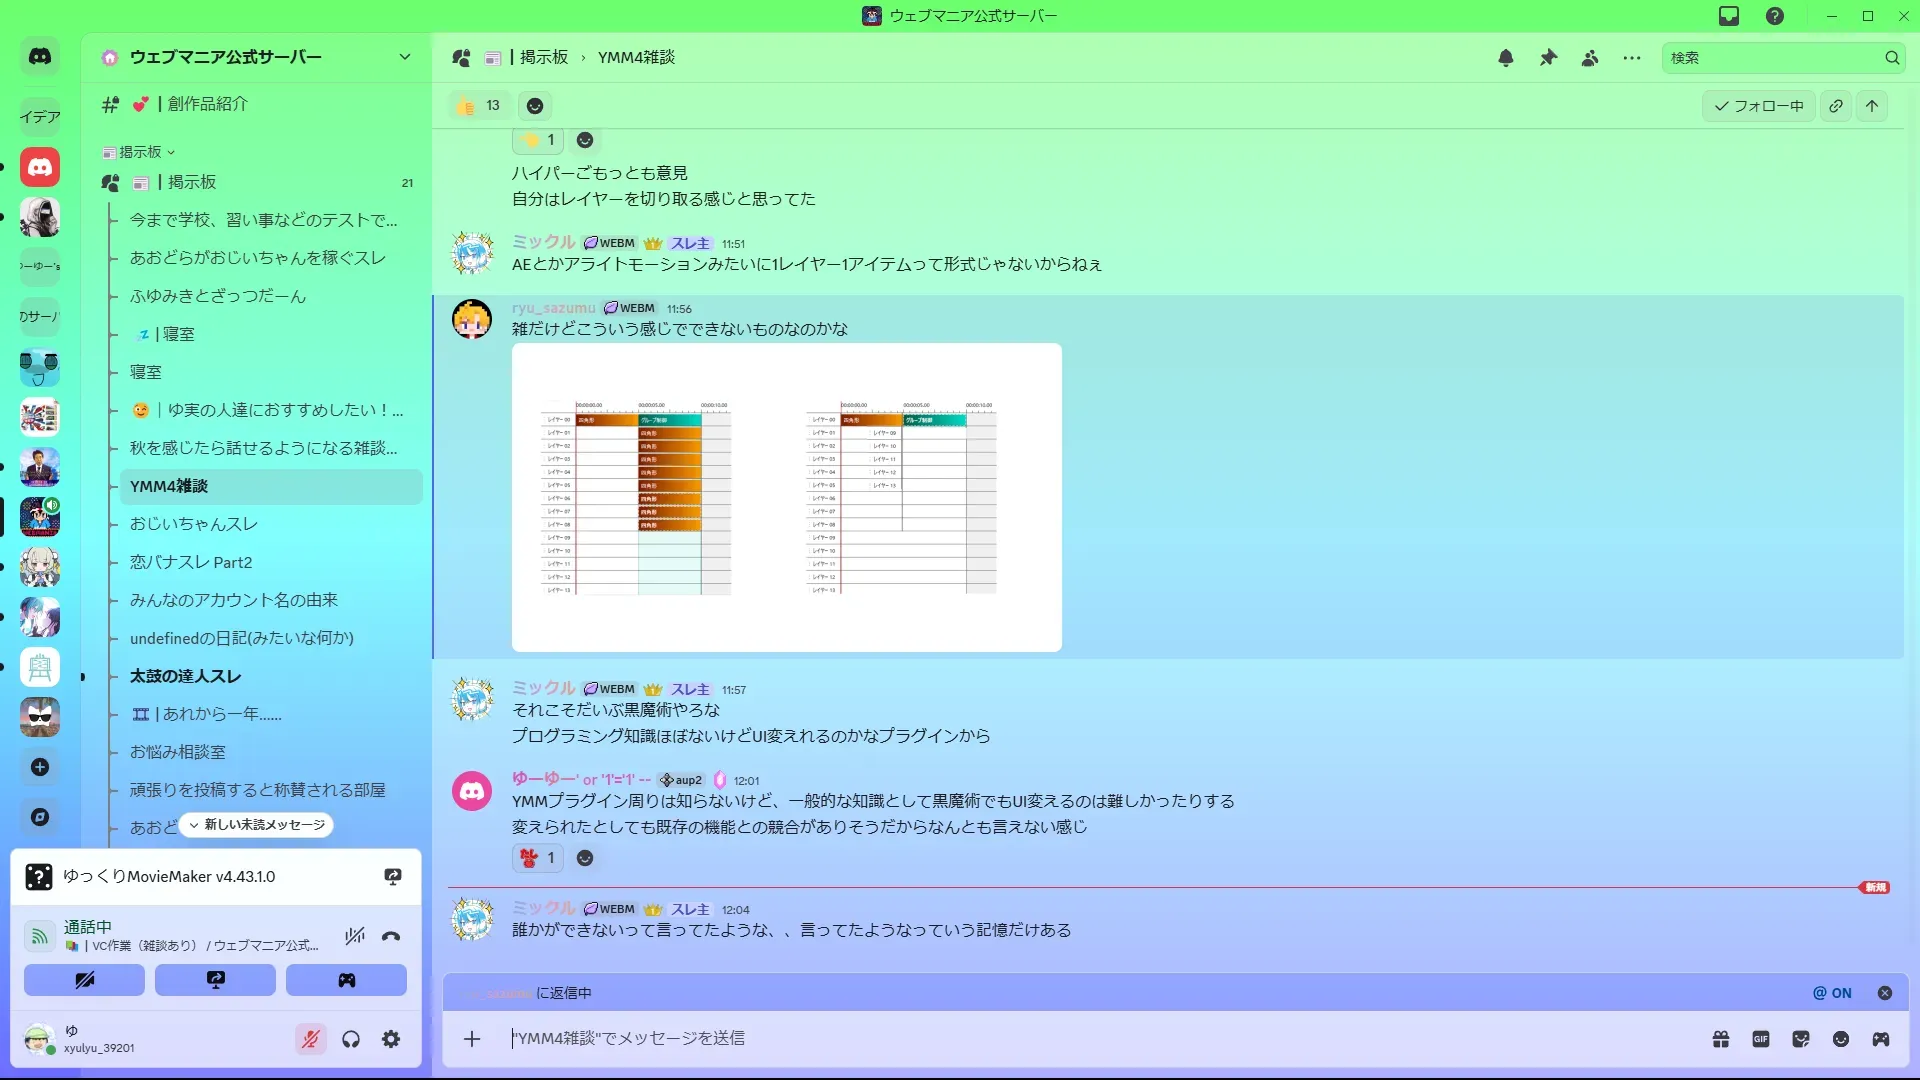
Task: Open pinned messages pin icon
Action: click(1548, 58)
